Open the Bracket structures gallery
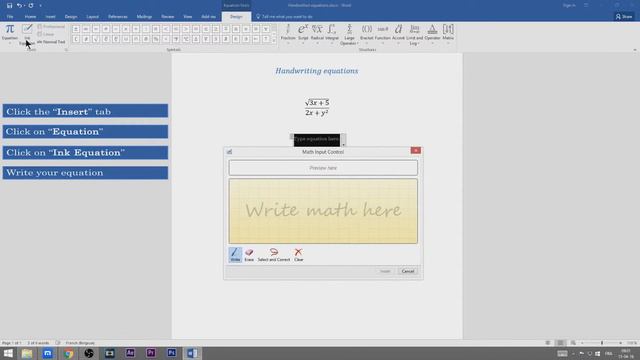 pyautogui.click(x=367, y=33)
